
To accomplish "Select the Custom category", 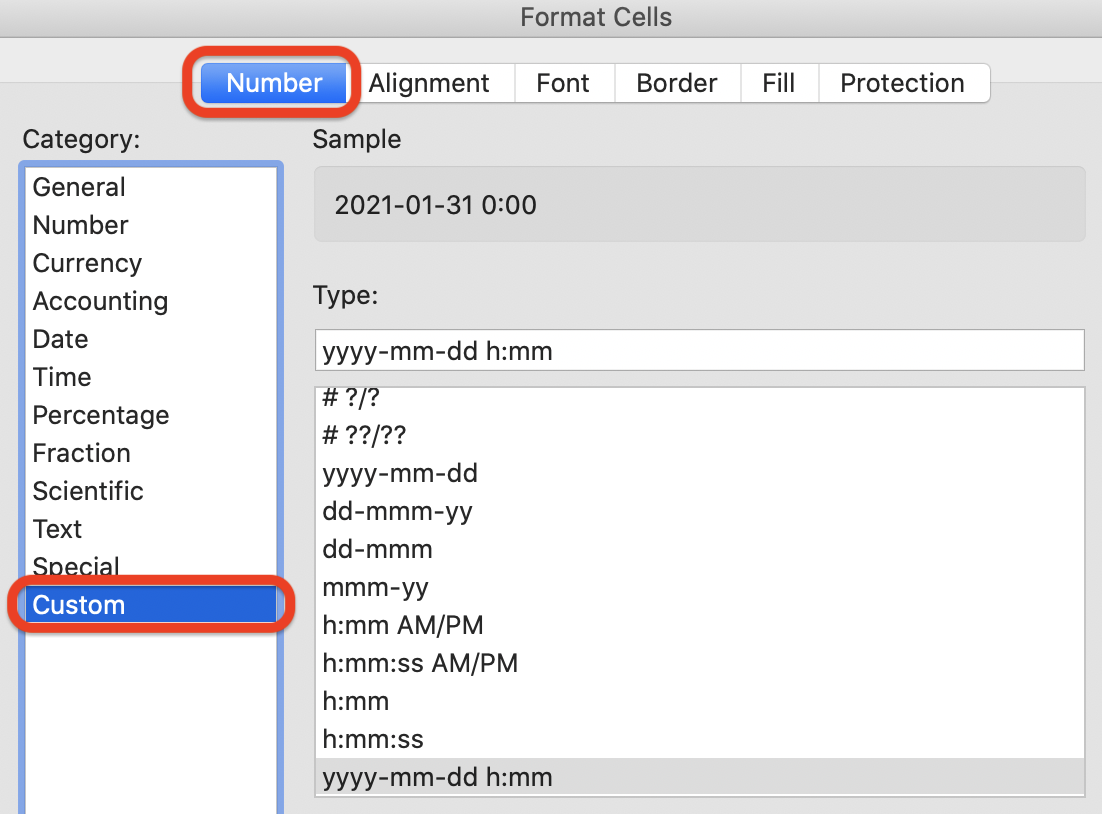I will [x=79, y=605].
